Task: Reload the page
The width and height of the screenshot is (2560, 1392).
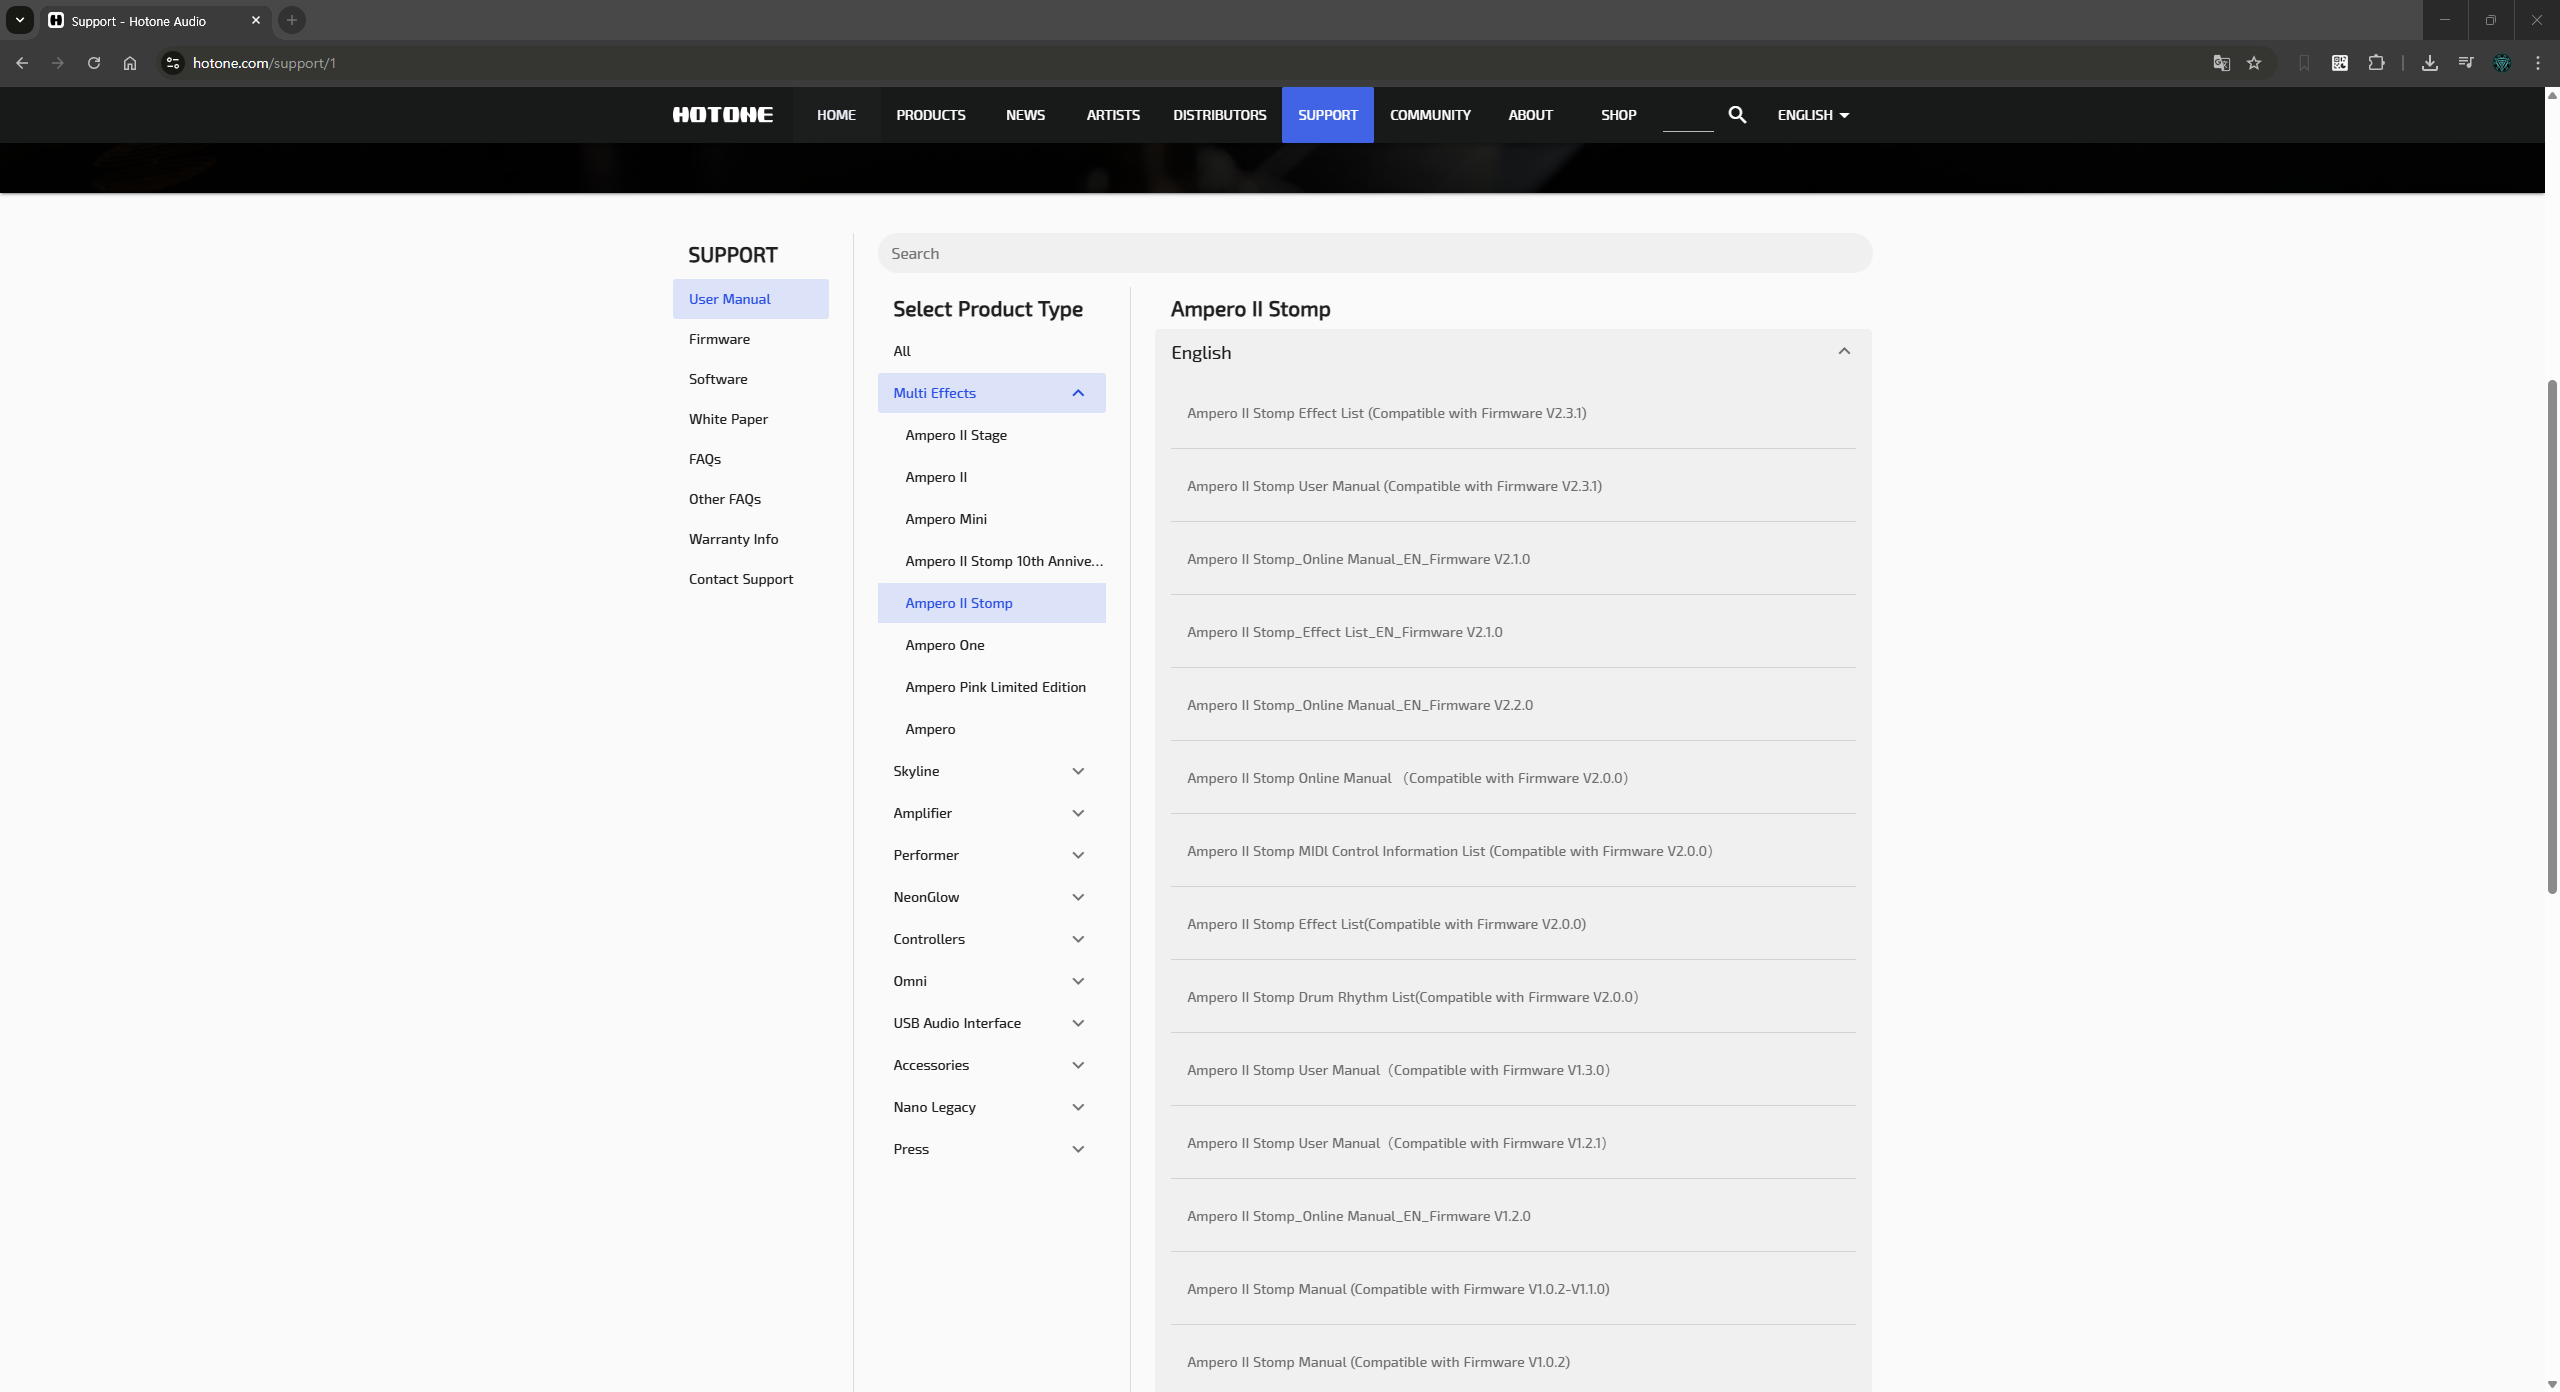Action: (x=94, y=63)
